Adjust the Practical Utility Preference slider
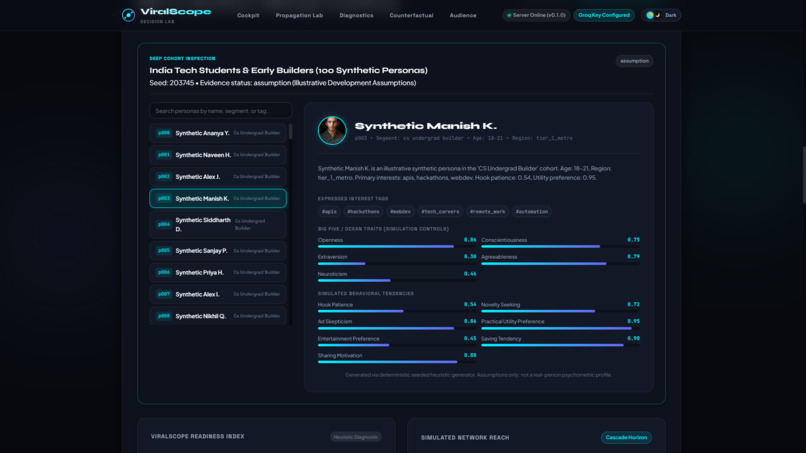Viewport: 806px width, 453px height. [560, 328]
